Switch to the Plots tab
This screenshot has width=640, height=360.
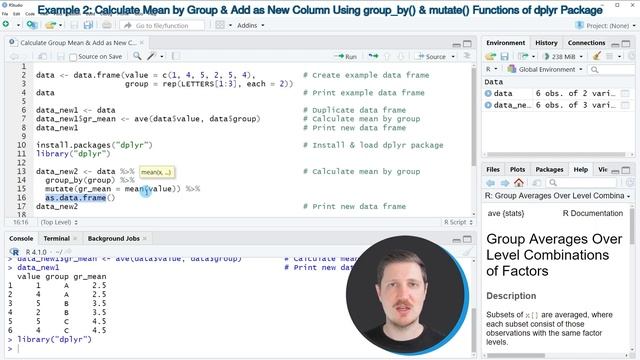(x=517, y=169)
